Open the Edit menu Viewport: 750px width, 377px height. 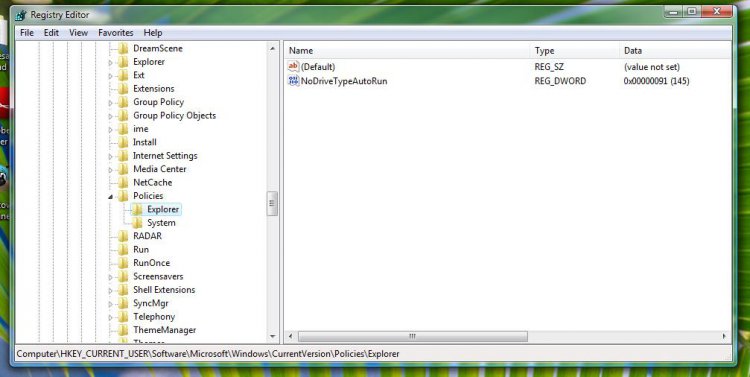pyautogui.click(x=51, y=33)
